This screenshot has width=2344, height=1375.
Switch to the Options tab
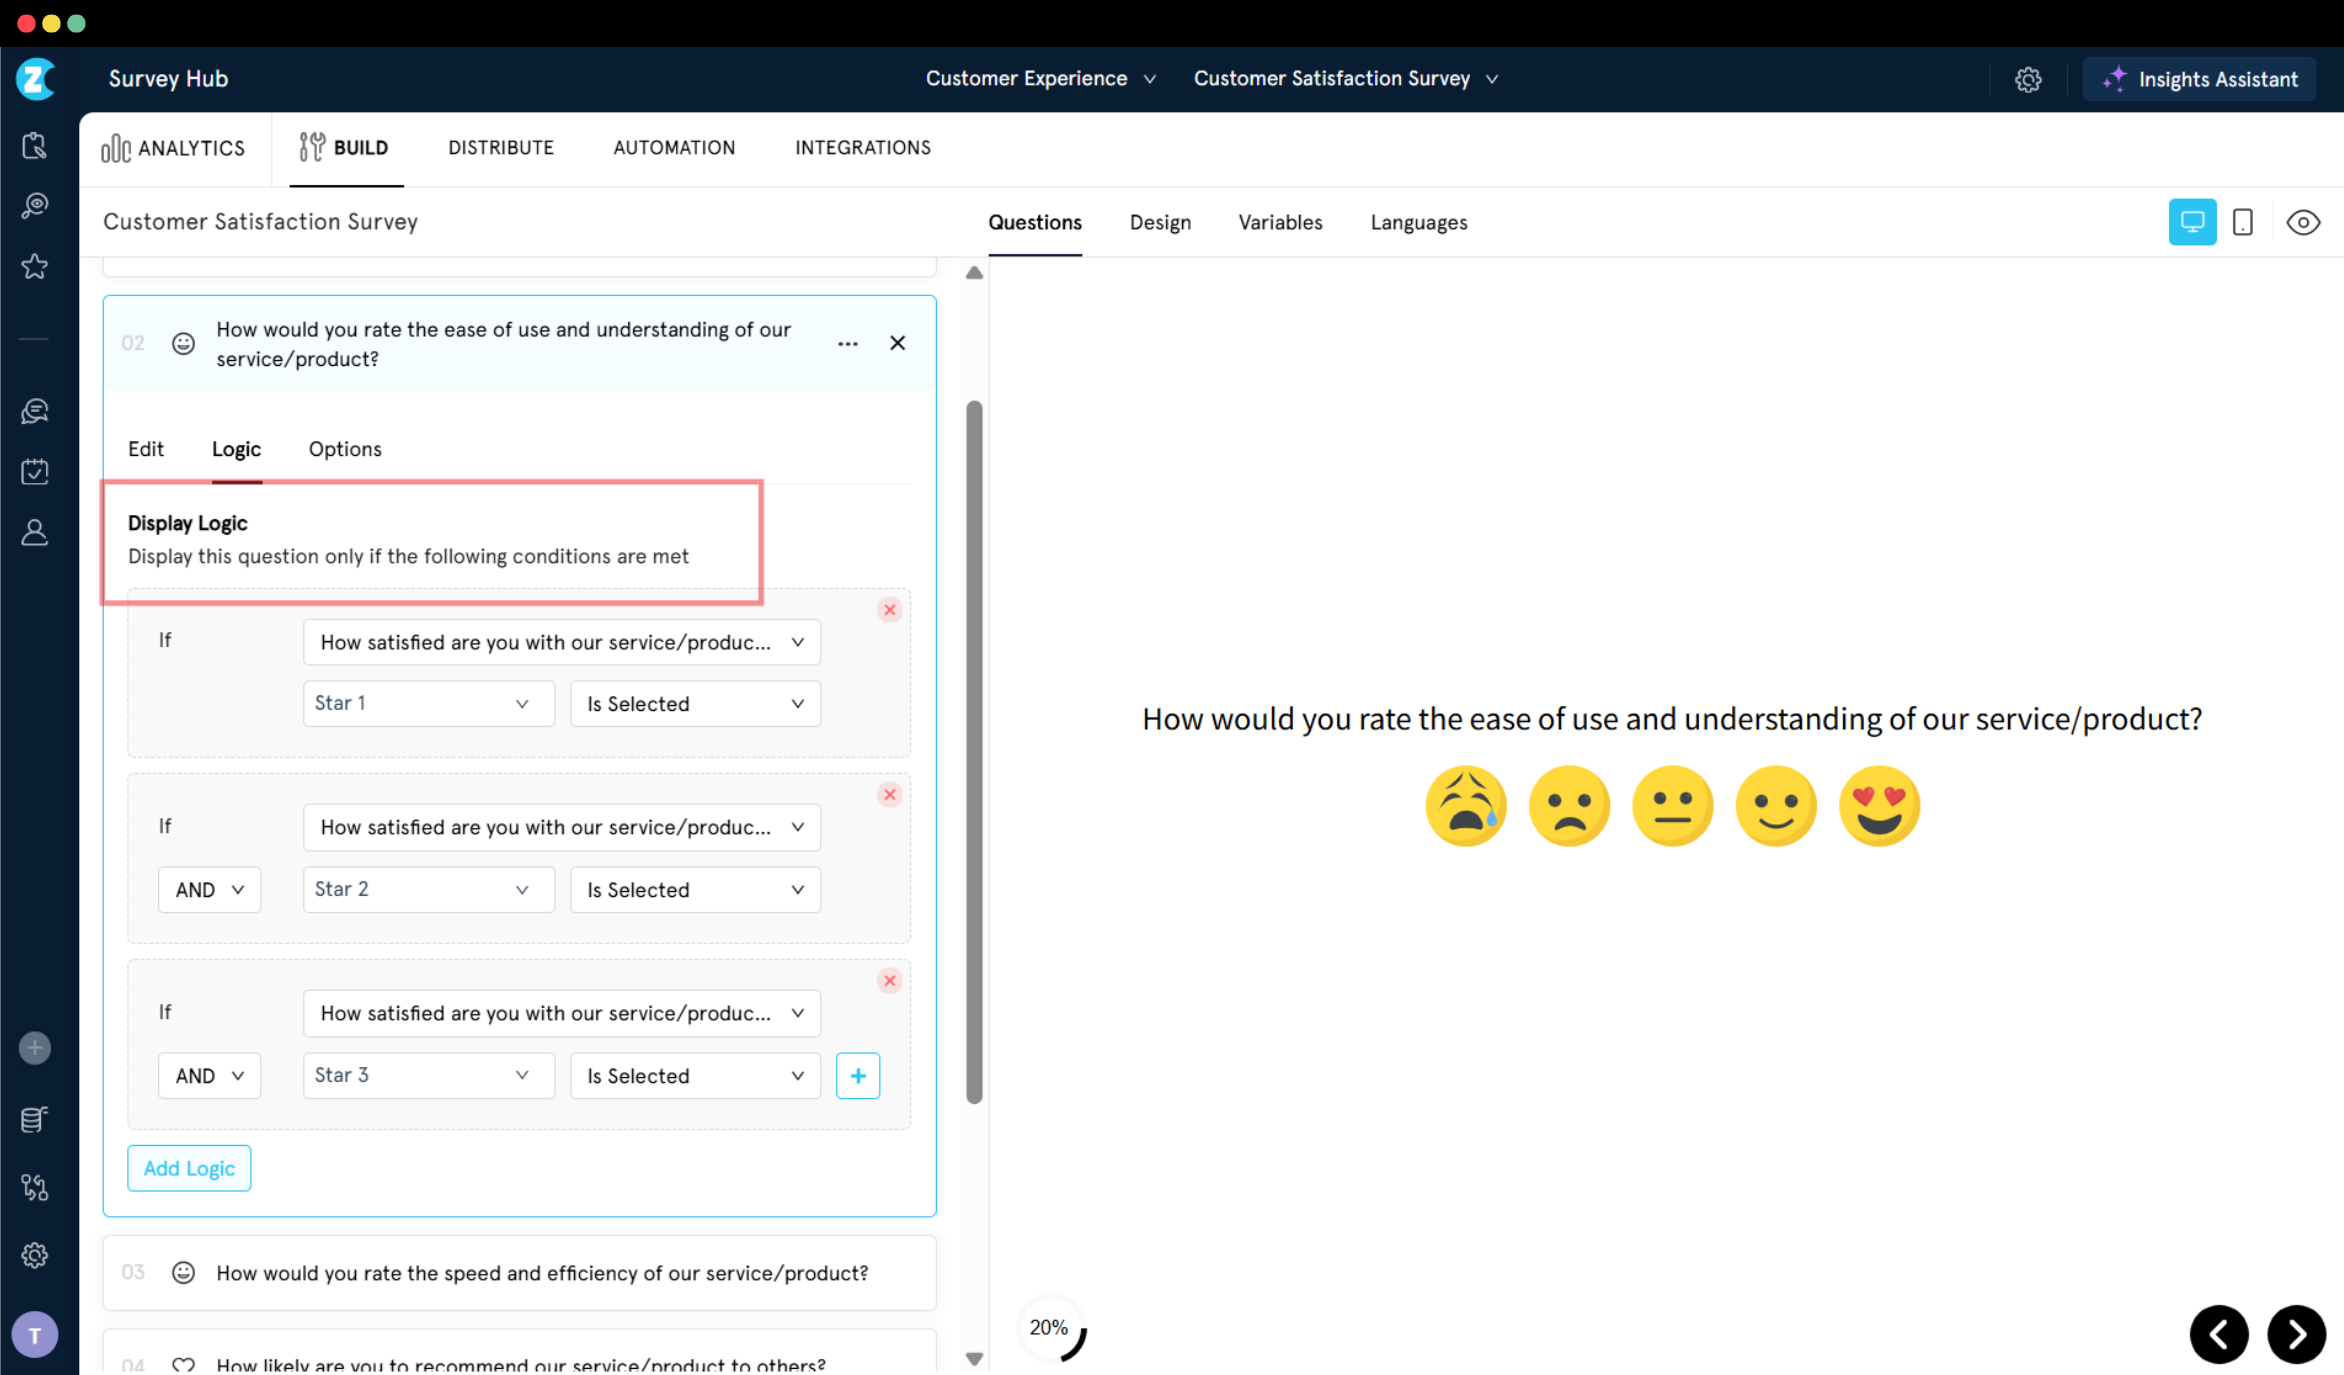(x=344, y=449)
